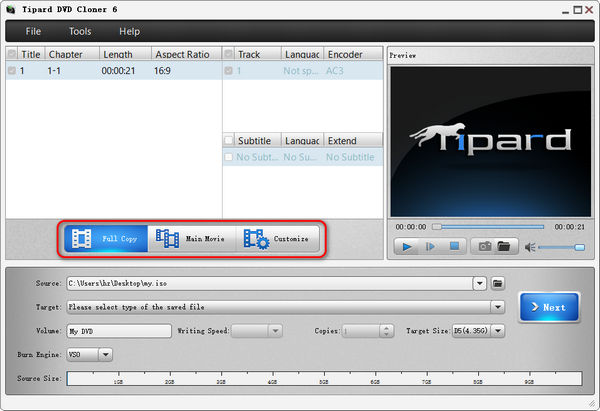Select Customize copy mode
600x411 pixels.
point(277,238)
